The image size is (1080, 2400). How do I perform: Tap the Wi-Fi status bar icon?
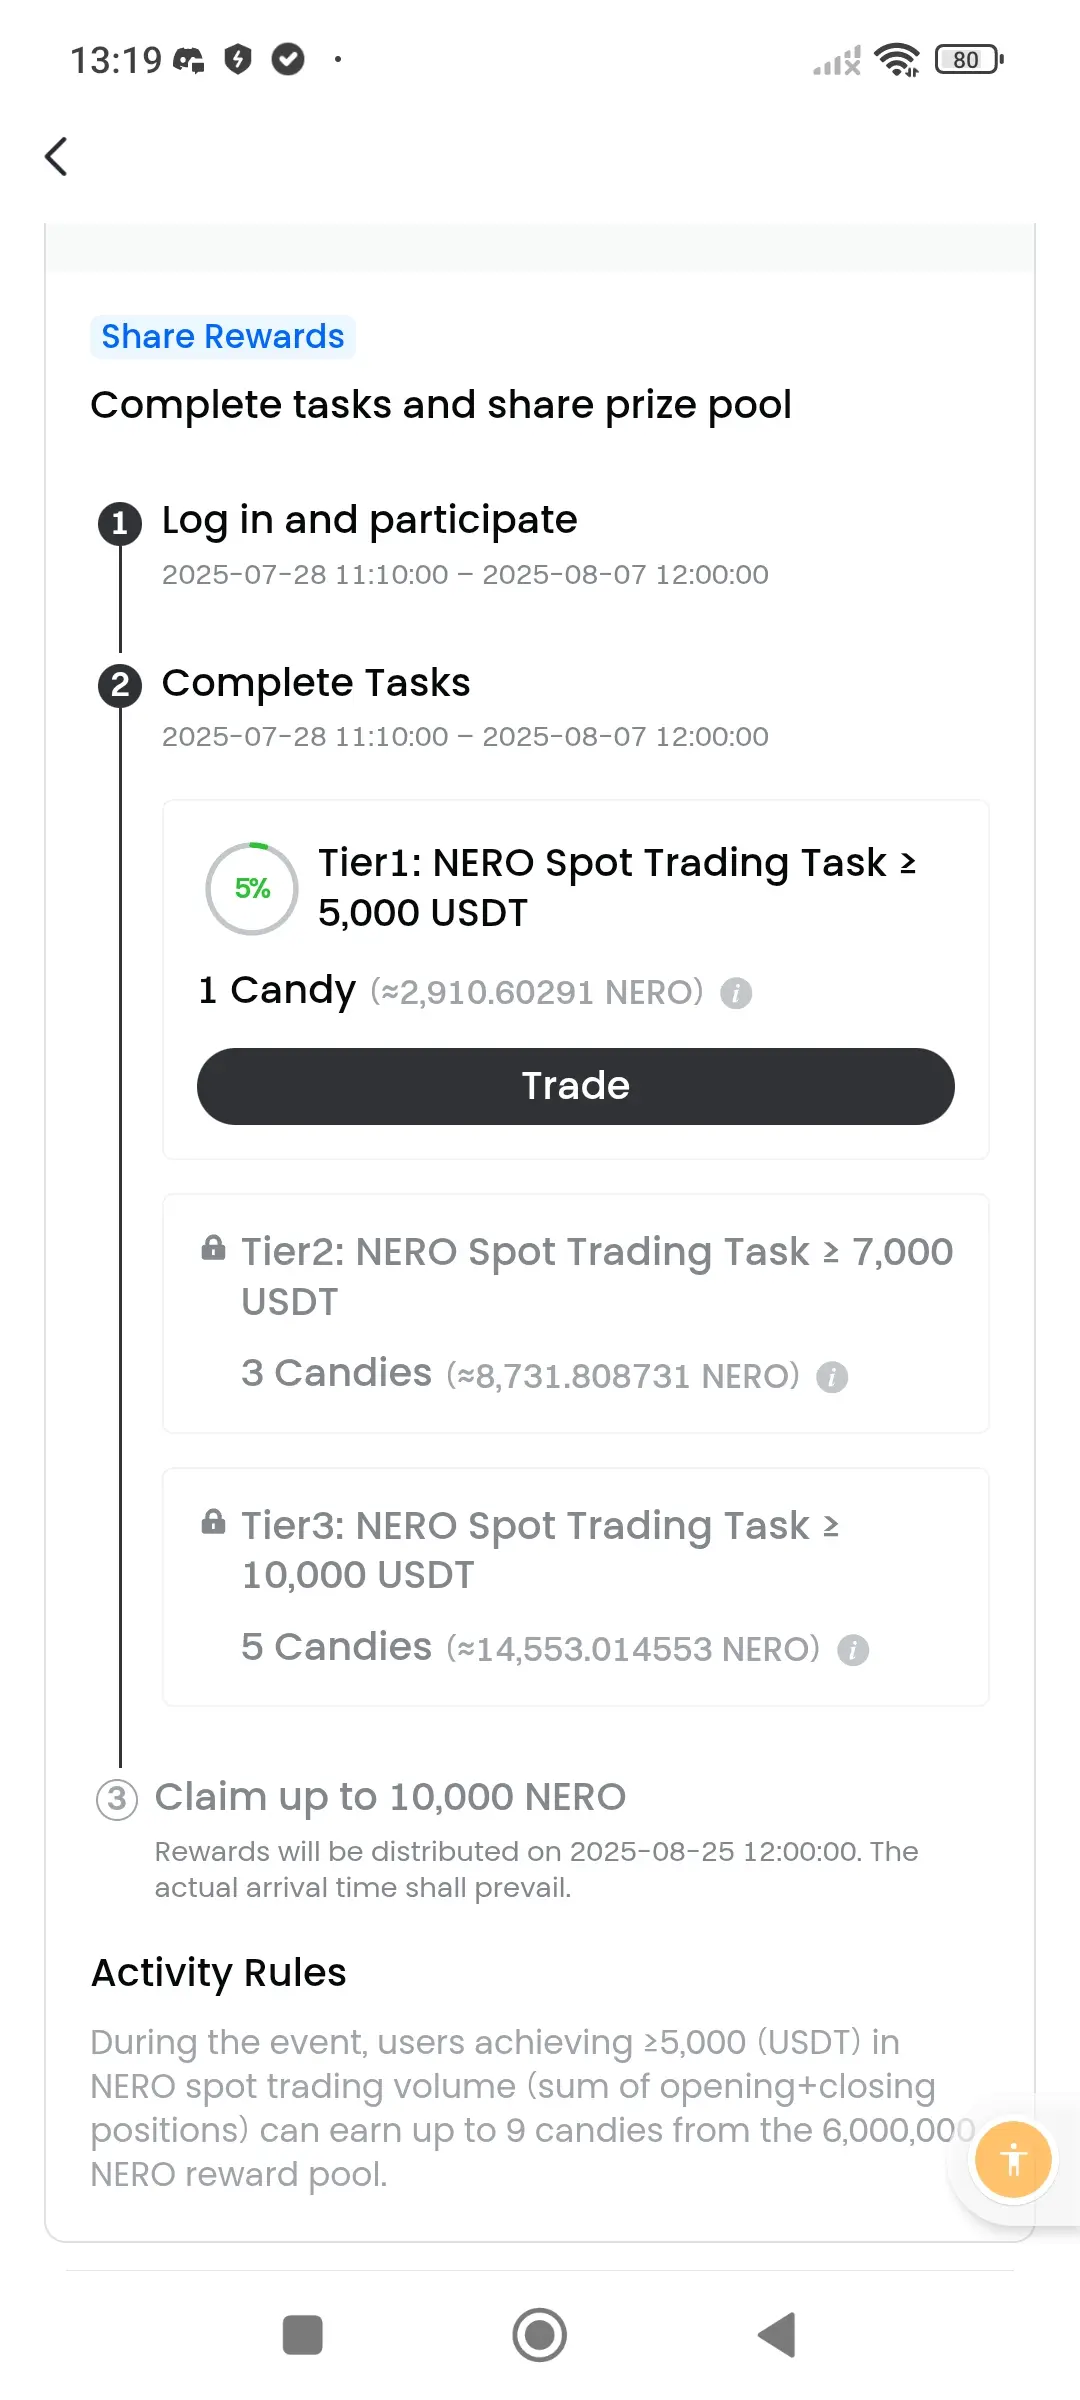pyautogui.click(x=897, y=60)
